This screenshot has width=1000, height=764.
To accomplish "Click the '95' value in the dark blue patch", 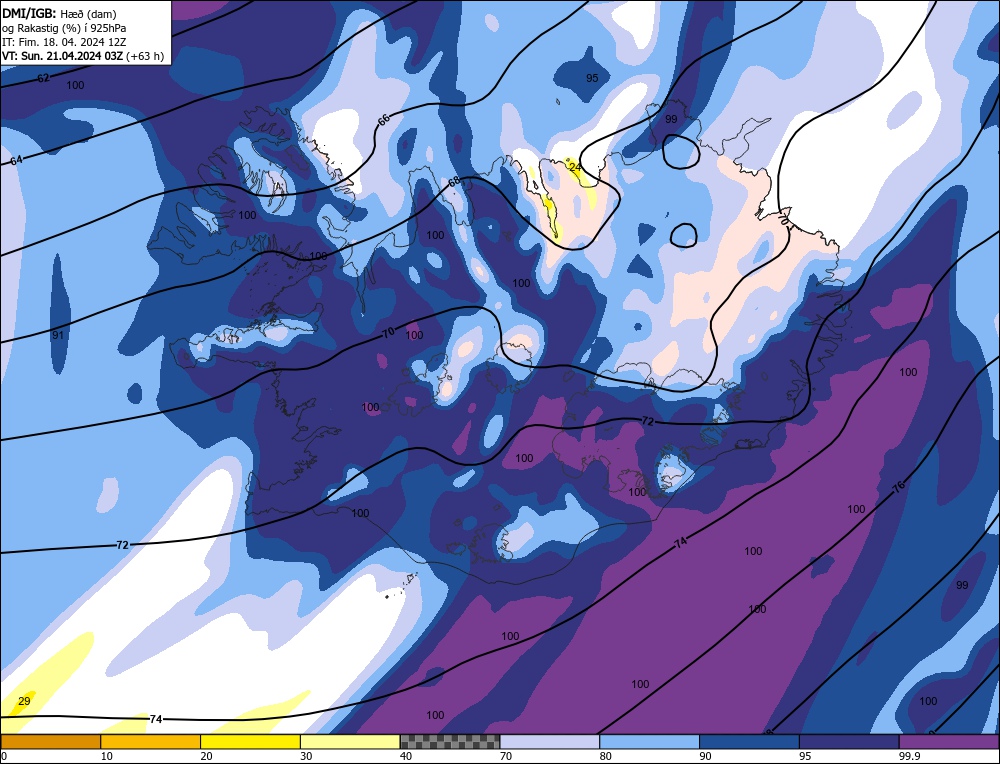I will click(x=592, y=78).
